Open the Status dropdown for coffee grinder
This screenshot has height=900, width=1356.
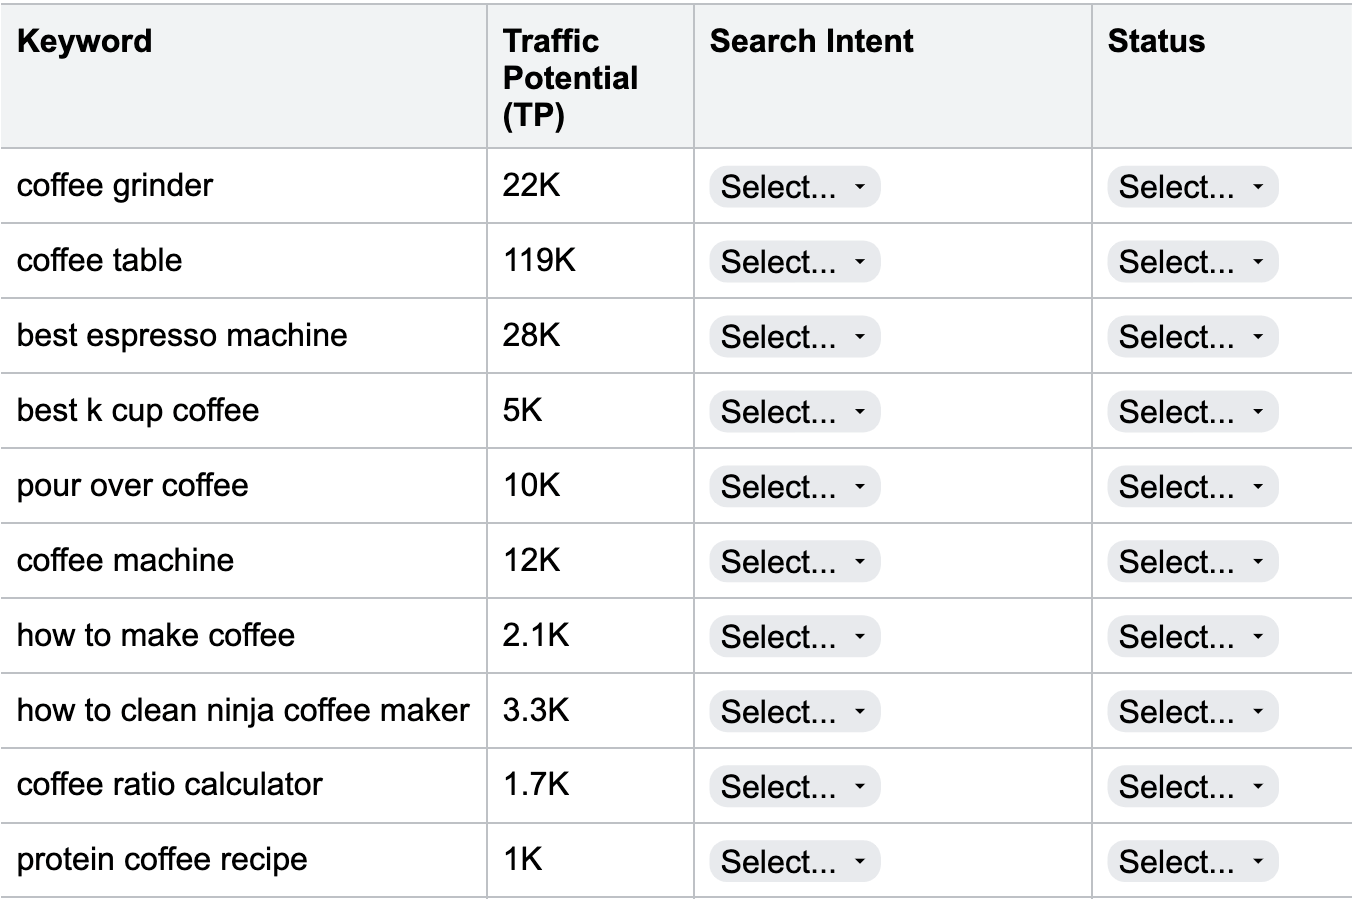coord(1192,186)
